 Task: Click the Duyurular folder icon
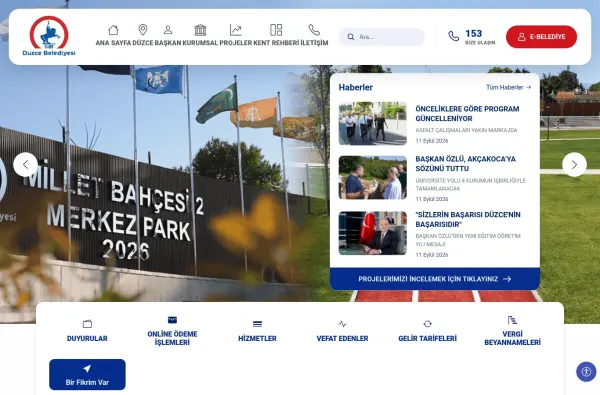(87, 324)
